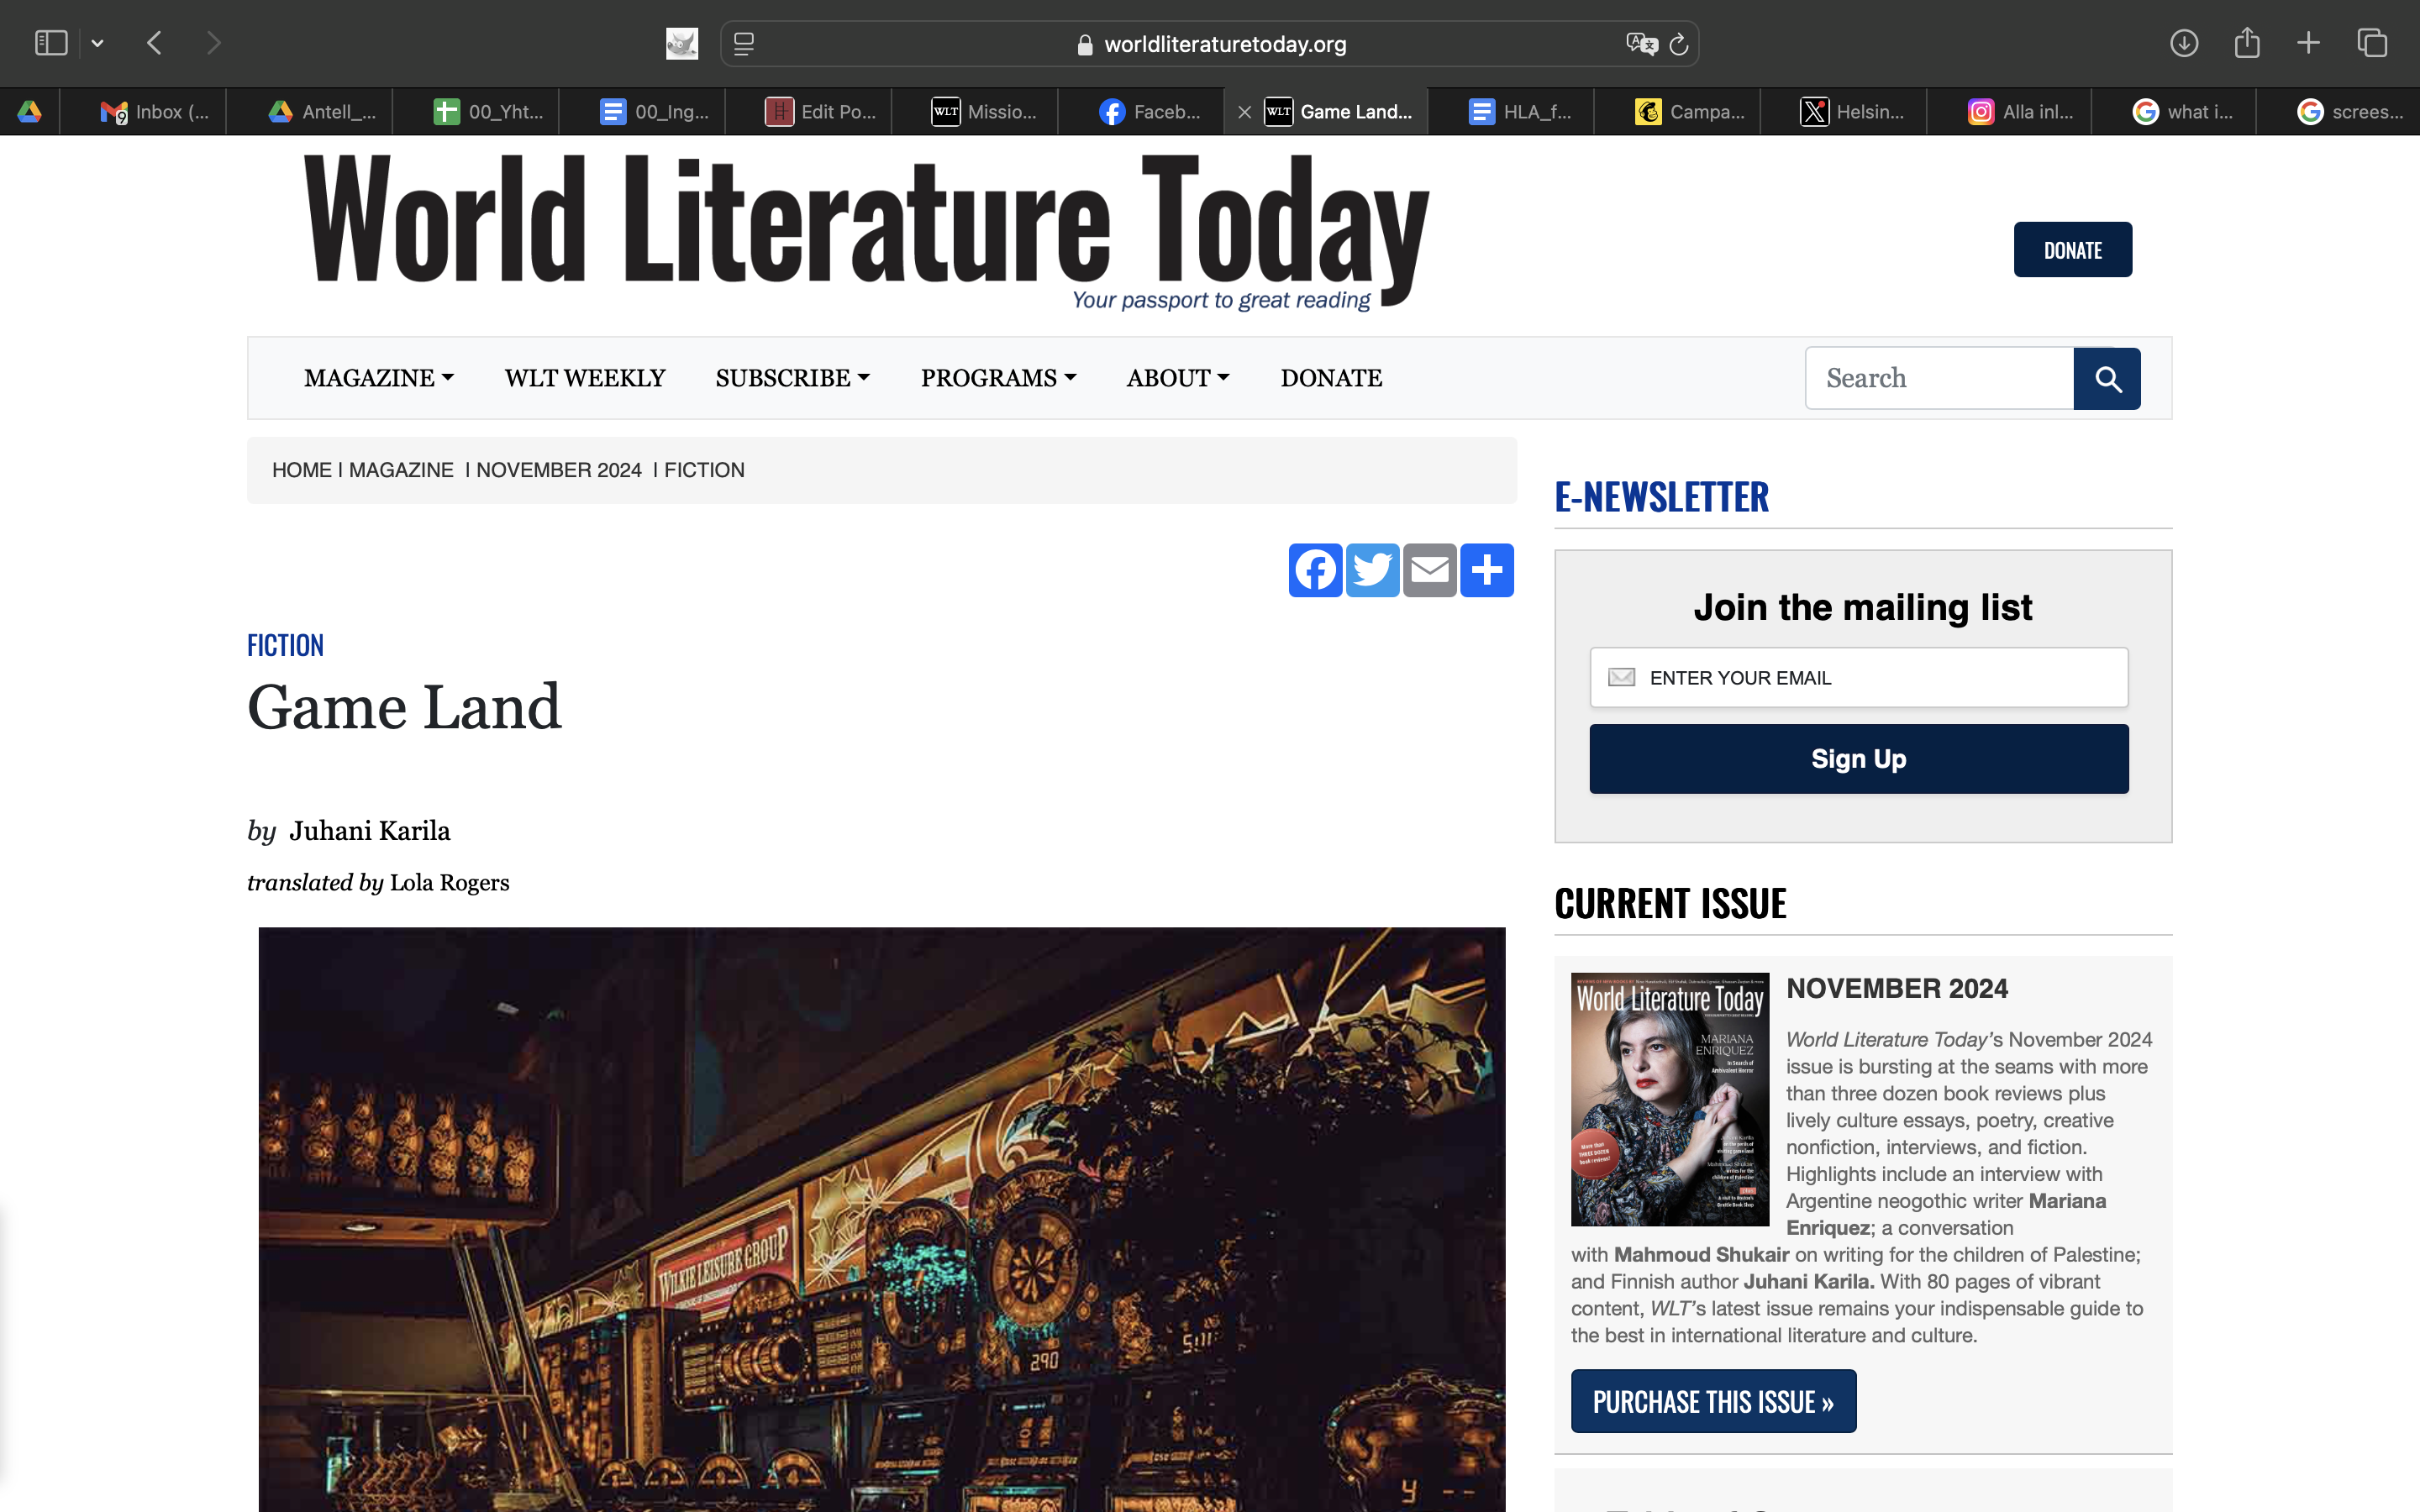Switch to the pinned Google Drive tab
Viewport: 2420px width, 1512px height.
pyautogui.click(x=29, y=112)
